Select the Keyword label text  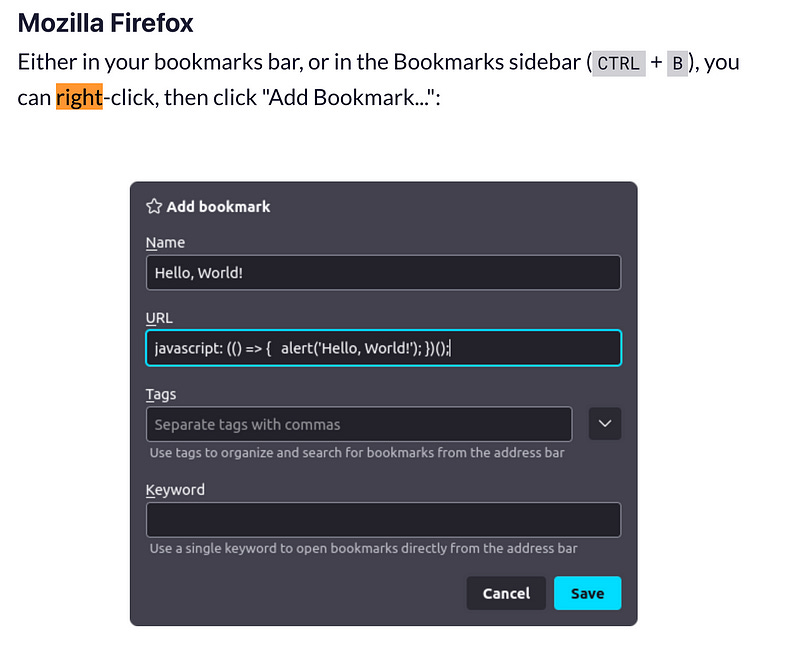(x=175, y=489)
